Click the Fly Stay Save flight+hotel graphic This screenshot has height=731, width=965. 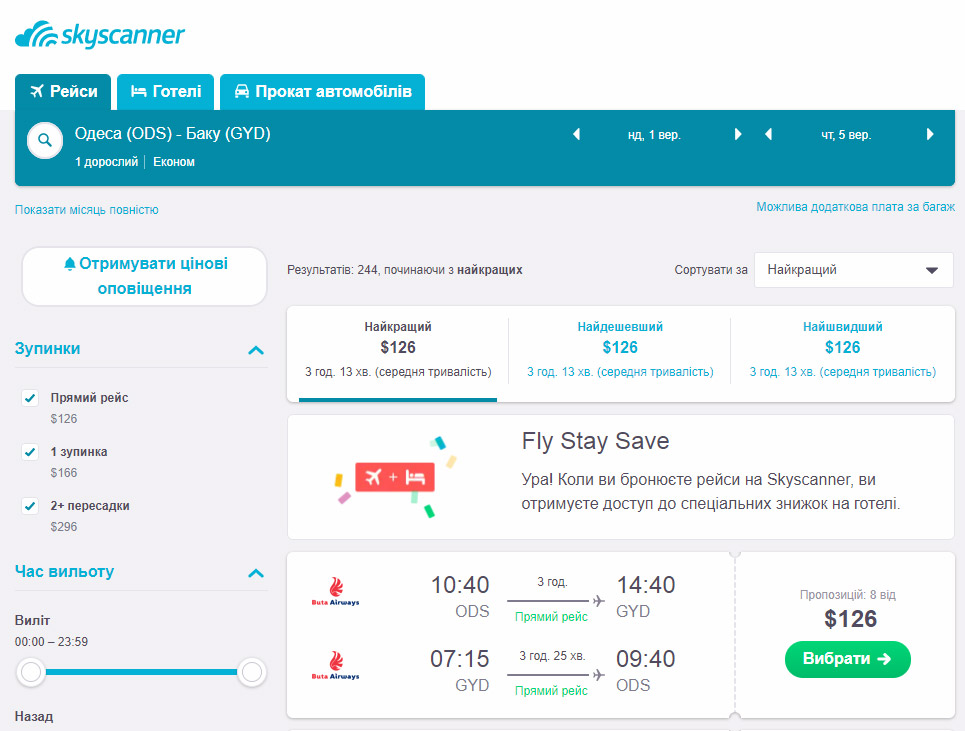pyautogui.click(x=396, y=477)
